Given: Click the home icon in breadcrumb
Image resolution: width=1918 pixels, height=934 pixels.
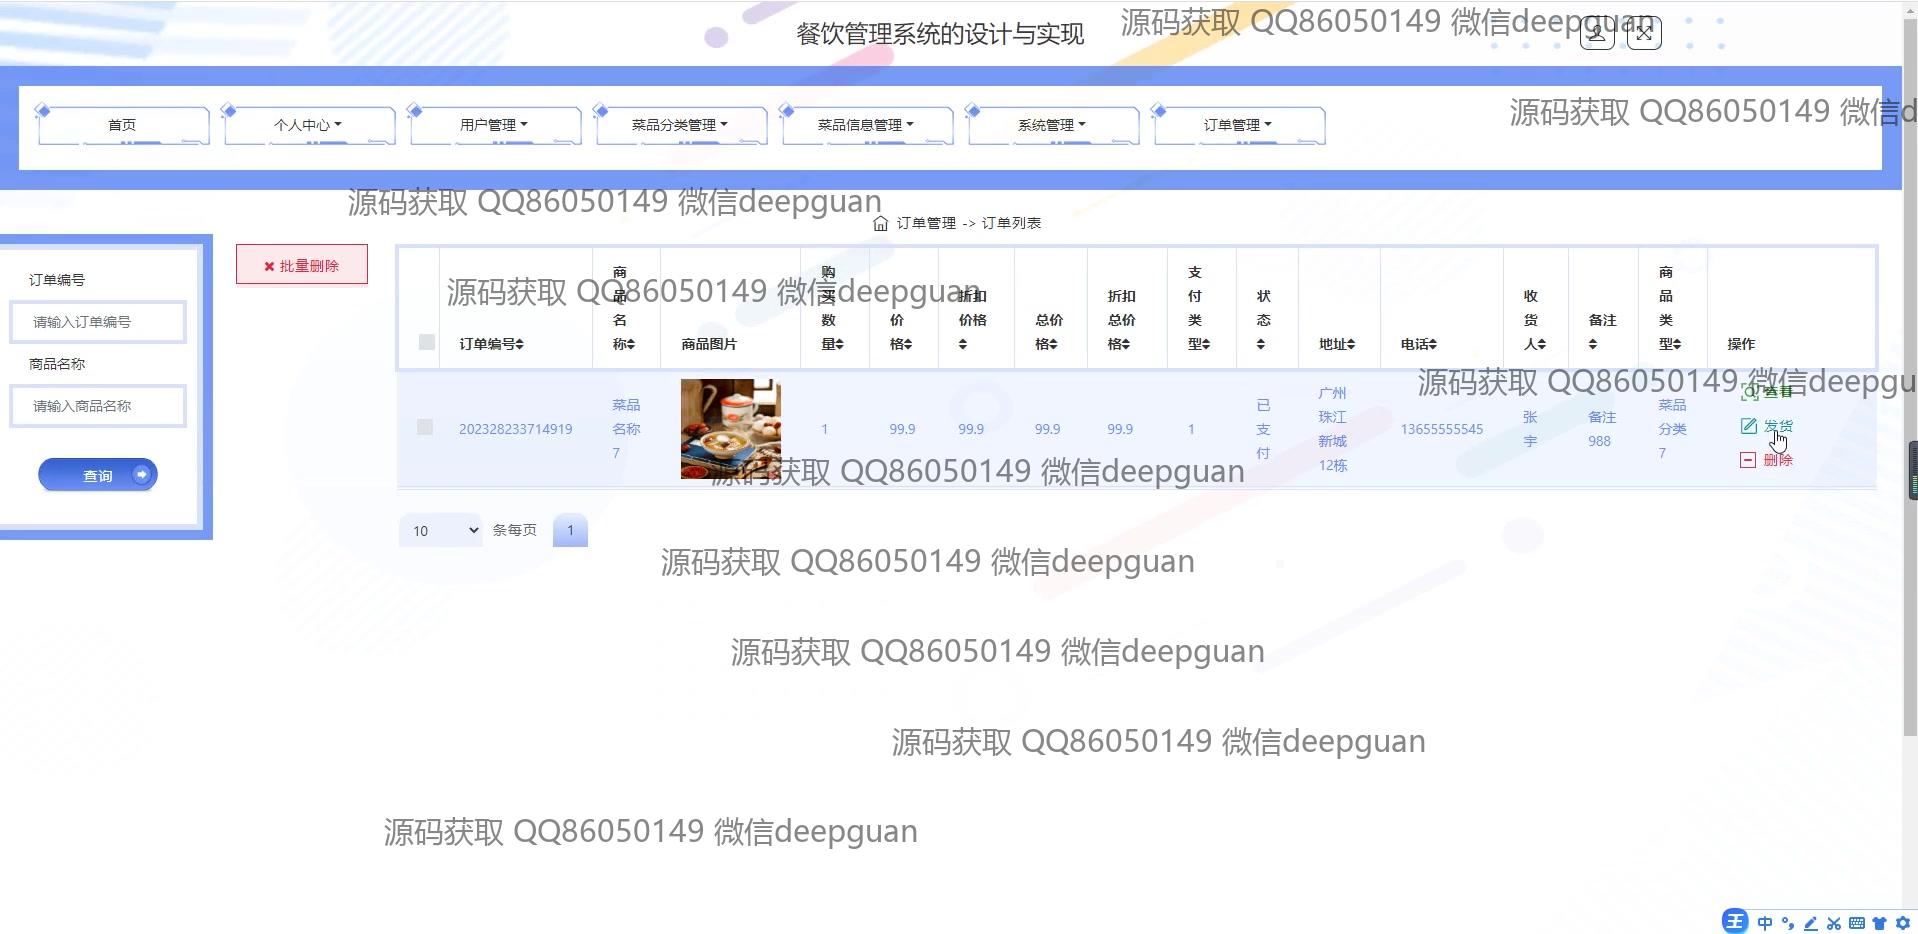Looking at the screenshot, I should [880, 223].
